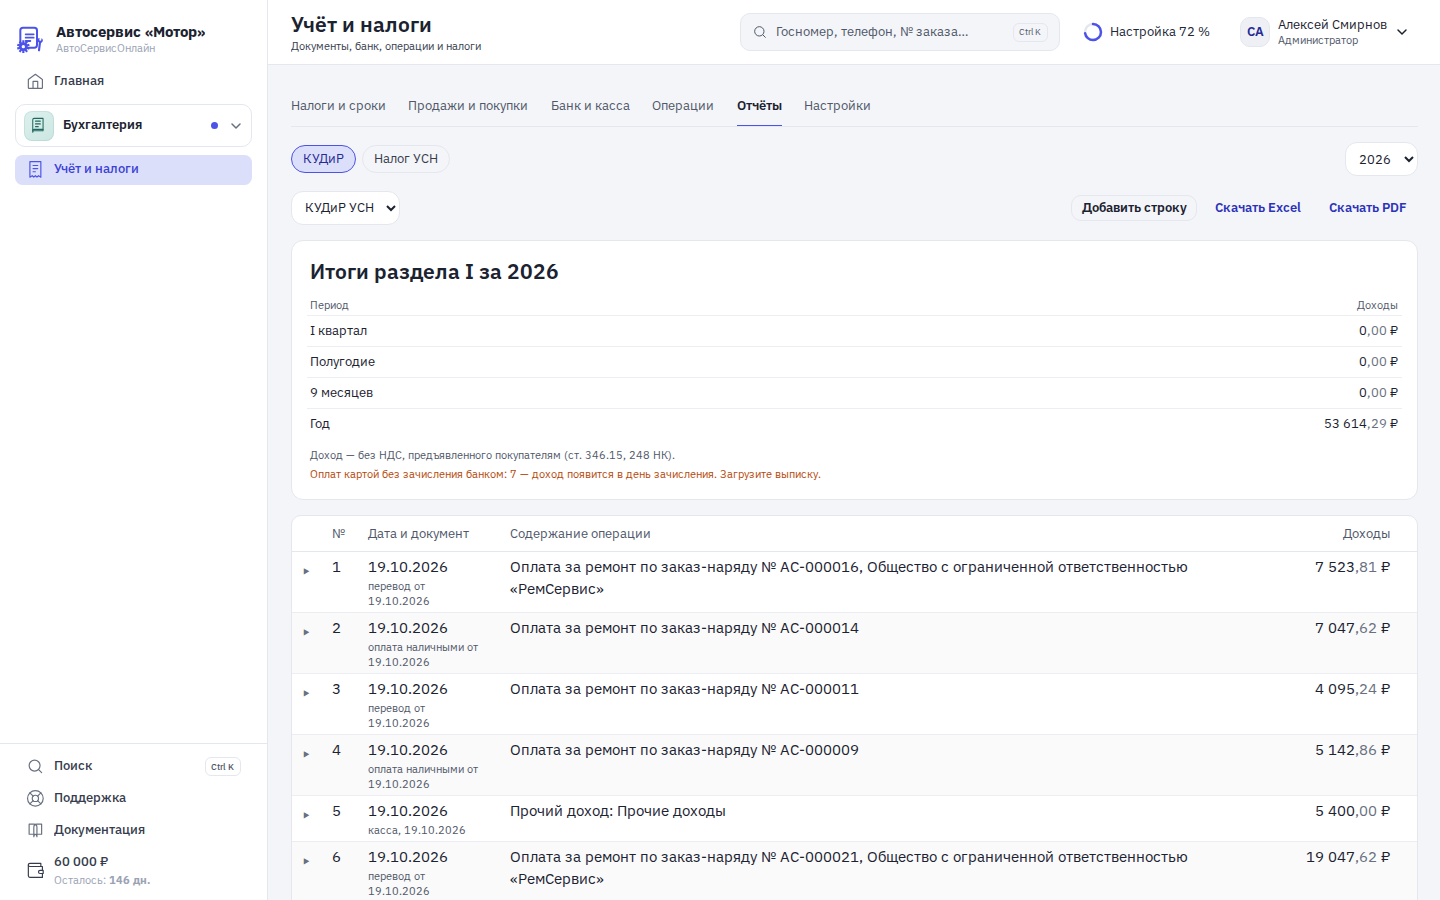
Task: Open Поддержка via the lifebuoy icon
Action: (36, 798)
